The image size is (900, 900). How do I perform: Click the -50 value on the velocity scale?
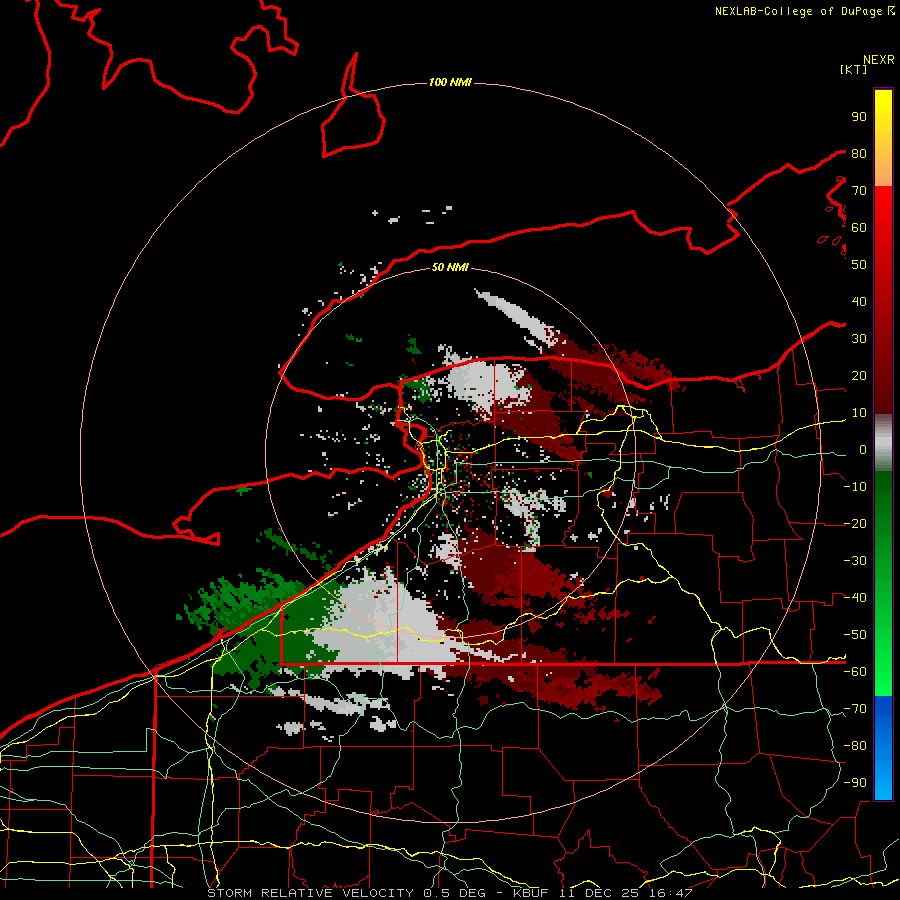coord(855,635)
